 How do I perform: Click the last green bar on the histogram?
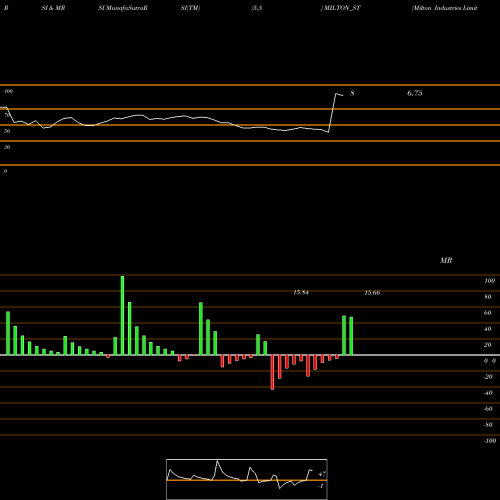click(351, 336)
